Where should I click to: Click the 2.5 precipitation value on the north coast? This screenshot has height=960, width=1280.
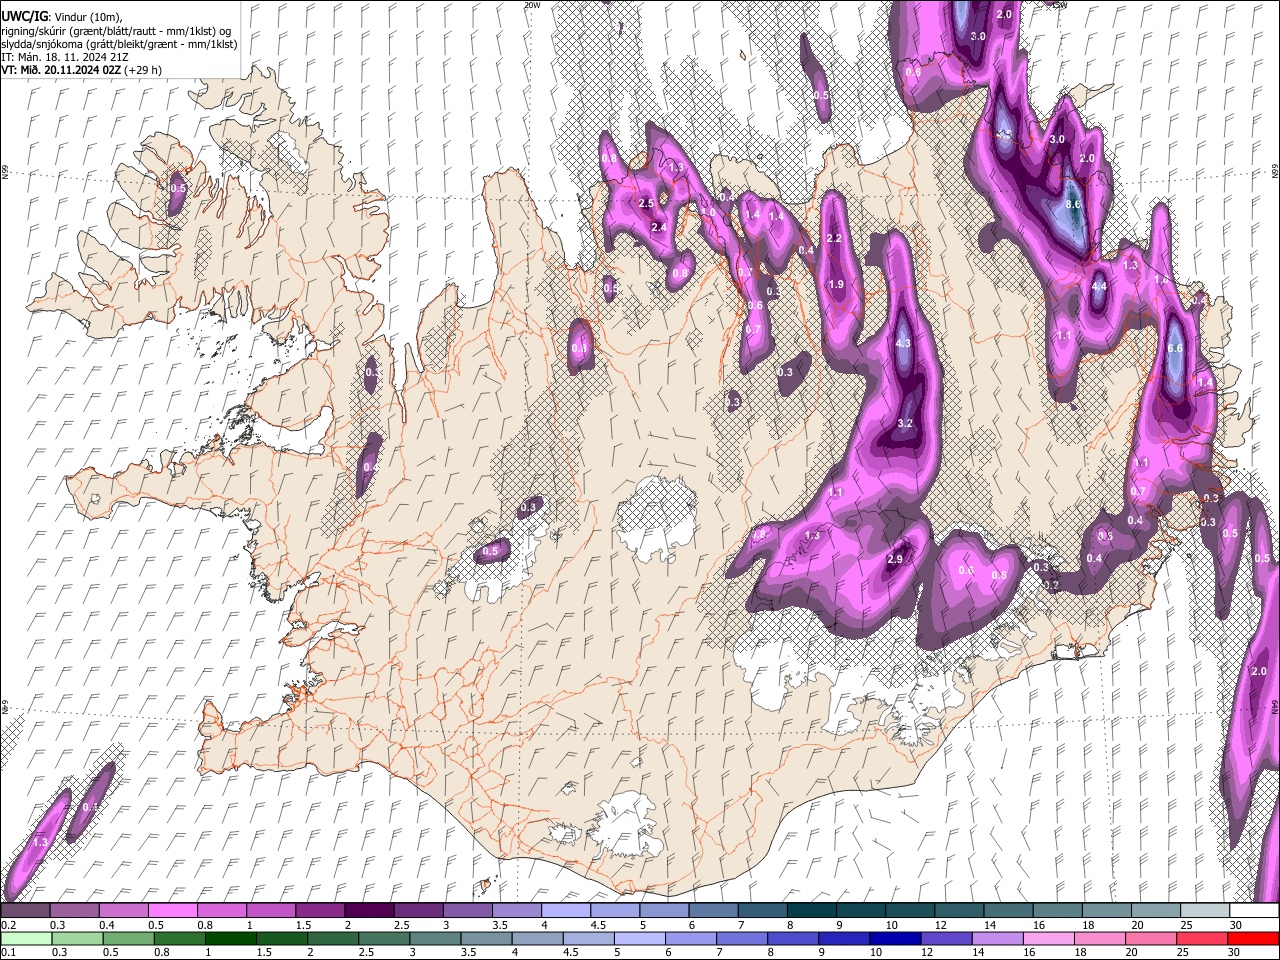pos(646,203)
